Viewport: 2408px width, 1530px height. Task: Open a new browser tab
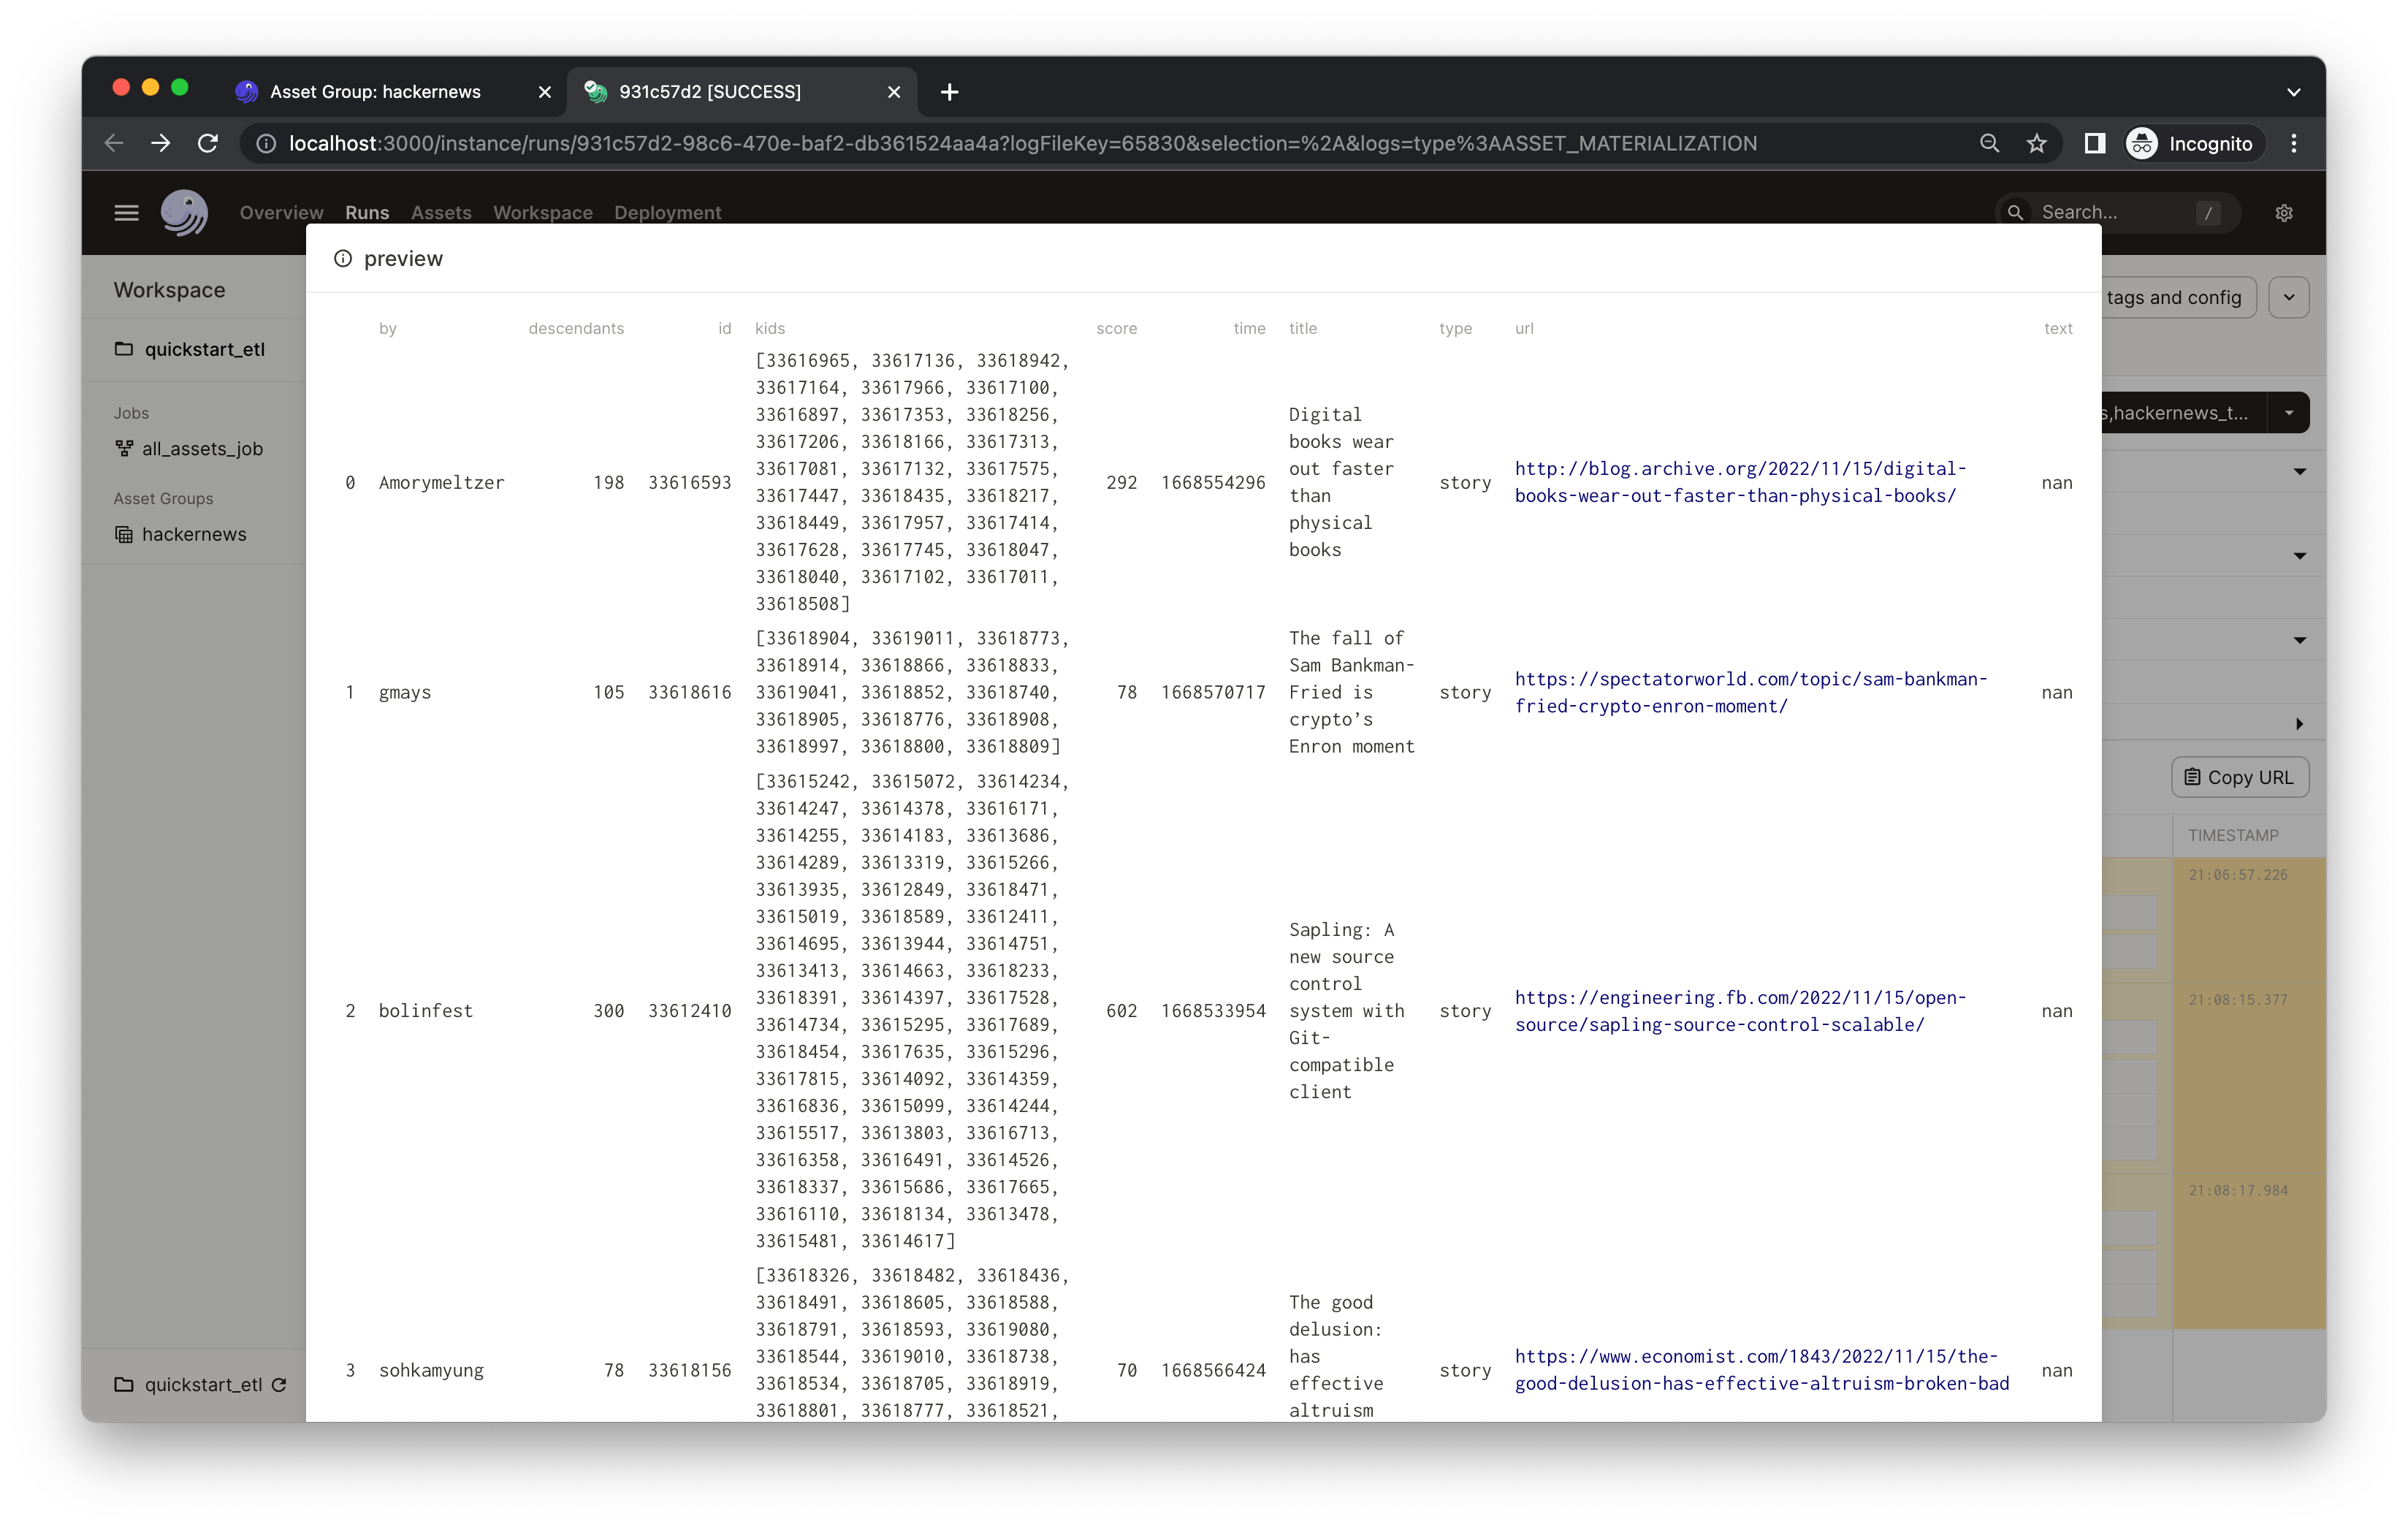[x=949, y=92]
